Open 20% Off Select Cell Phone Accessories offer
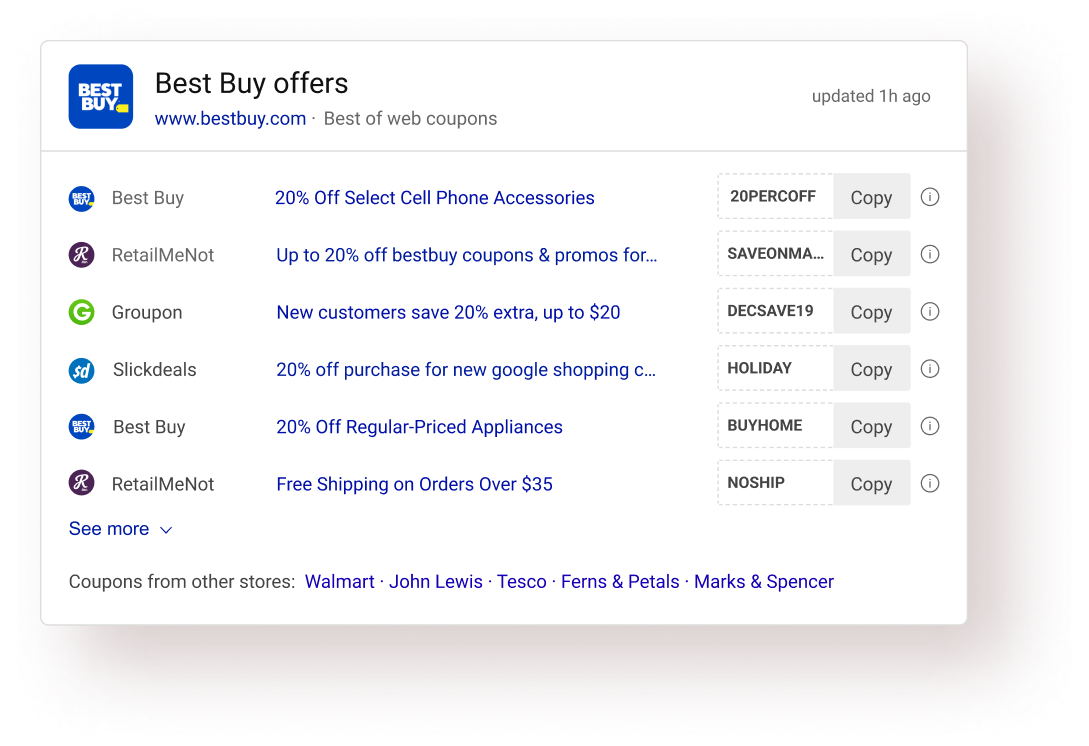Viewport: 1089px width, 746px height. point(434,198)
